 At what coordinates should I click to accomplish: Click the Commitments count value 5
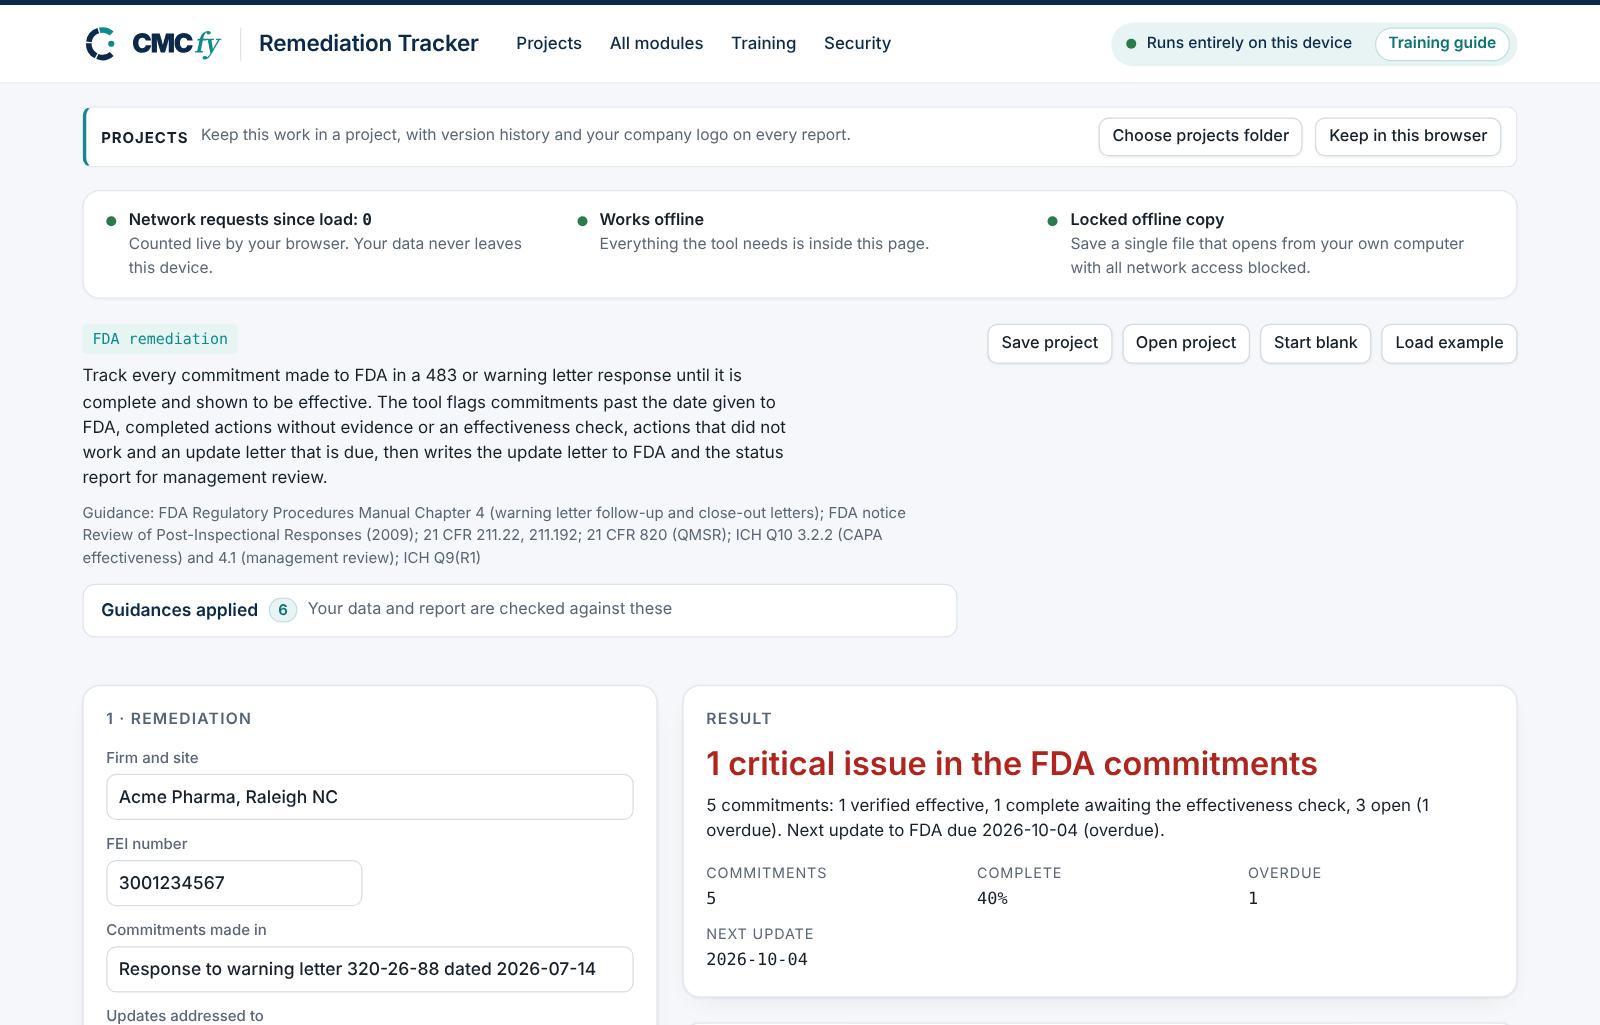711,898
